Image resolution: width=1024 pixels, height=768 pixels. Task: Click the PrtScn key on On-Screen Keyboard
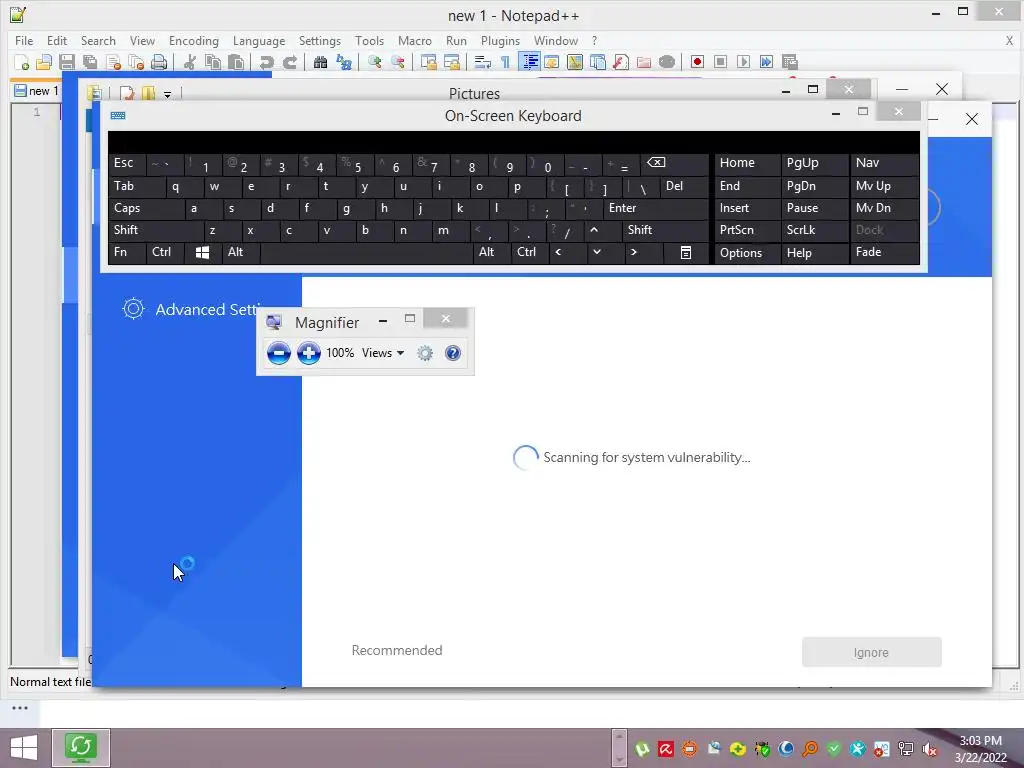[x=747, y=230]
